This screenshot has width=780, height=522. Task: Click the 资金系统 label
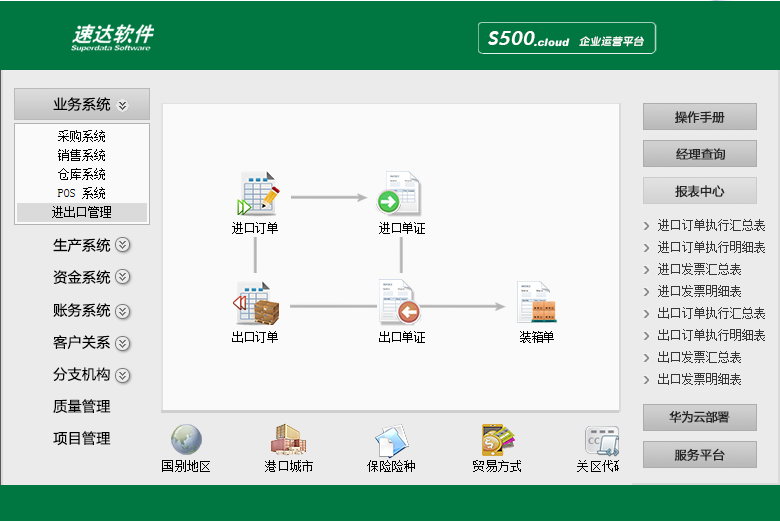pyautogui.click(x=82, y=277)
